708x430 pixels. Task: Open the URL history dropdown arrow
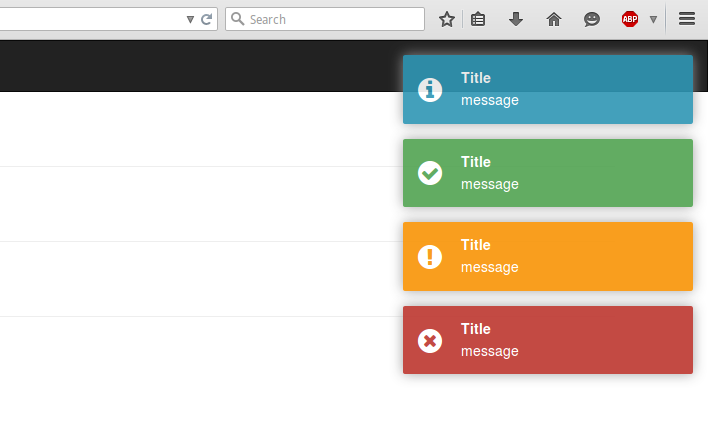191,19
